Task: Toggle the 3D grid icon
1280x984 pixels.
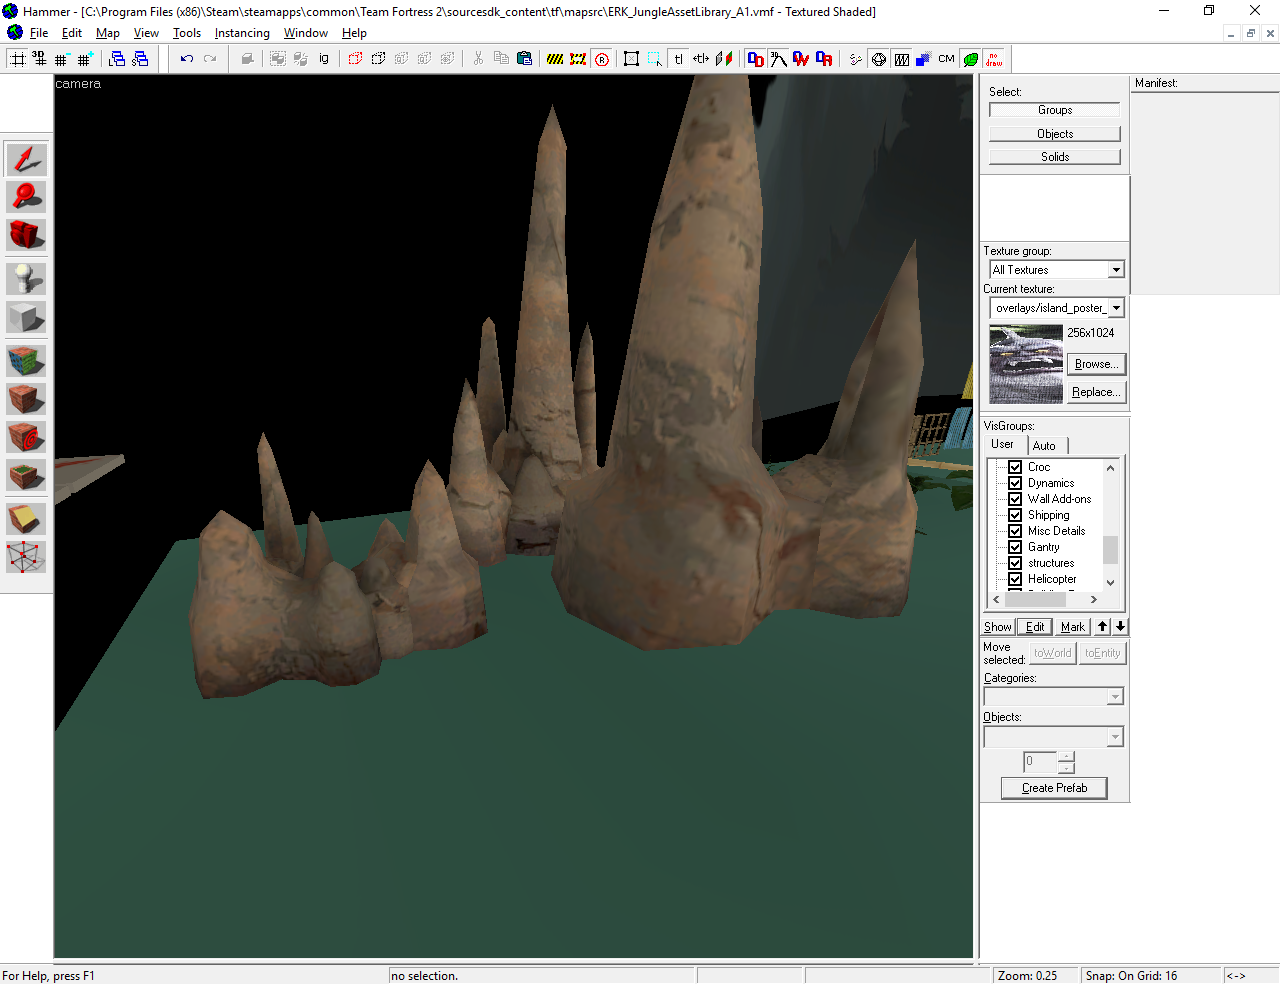Action: [x=39, y=59]
